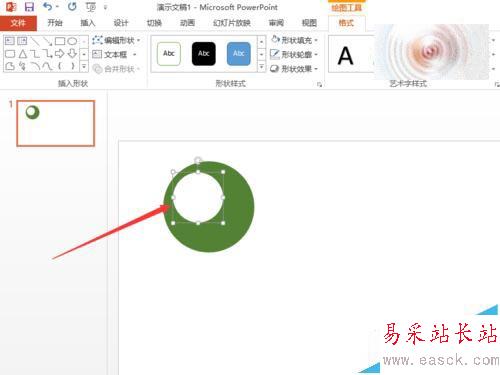Switch to the 插入 (Insert) tab
This screenshot has height=375, width=500.
(x=88, y=23)
